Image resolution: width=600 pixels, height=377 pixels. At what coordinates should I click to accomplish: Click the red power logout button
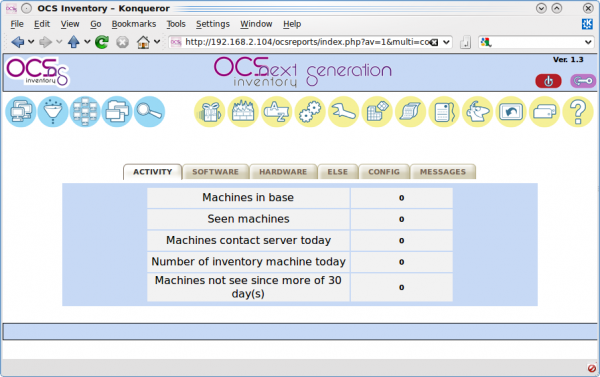click(x=548, y=81)
